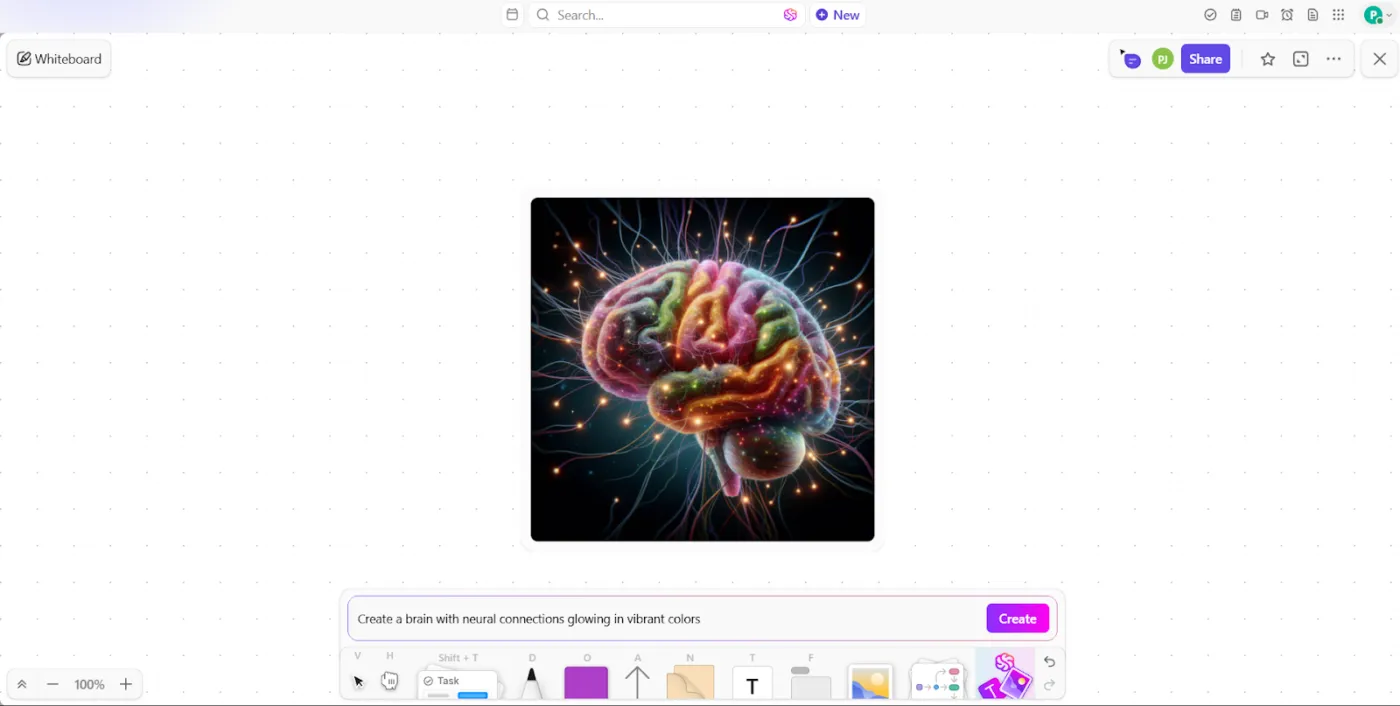Image resolution: width=1400 pixels, height=706 pixels.
Task: Close the whiteboard with X
Action: 1380,59
